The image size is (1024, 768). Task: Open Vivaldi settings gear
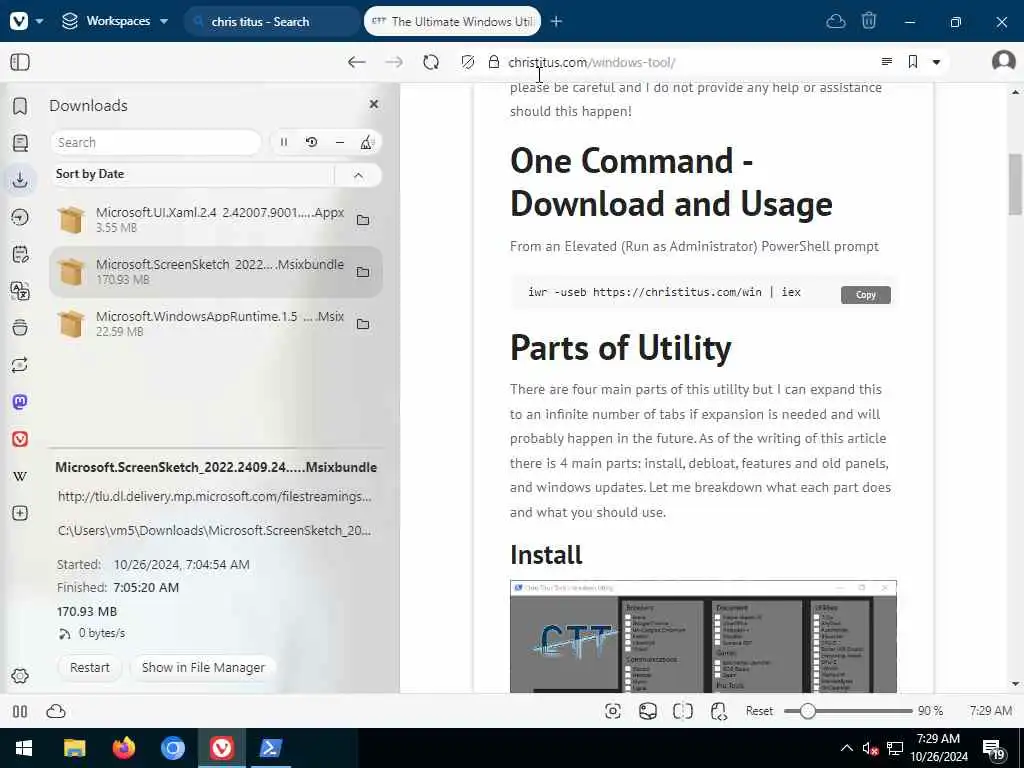[x=20, y=676]
